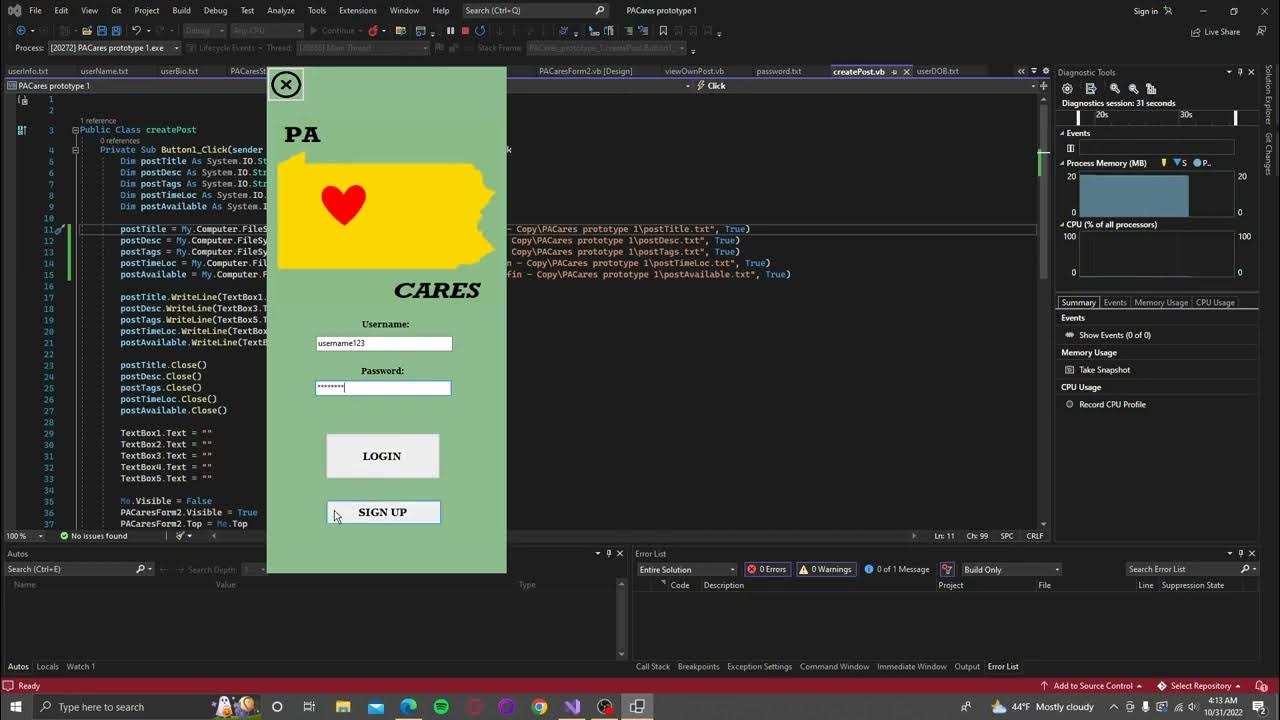Toggle 0 Warnings filter in Error List
Screen dimensions: 1280x720
pyautogui.click(x=824, y=569)
